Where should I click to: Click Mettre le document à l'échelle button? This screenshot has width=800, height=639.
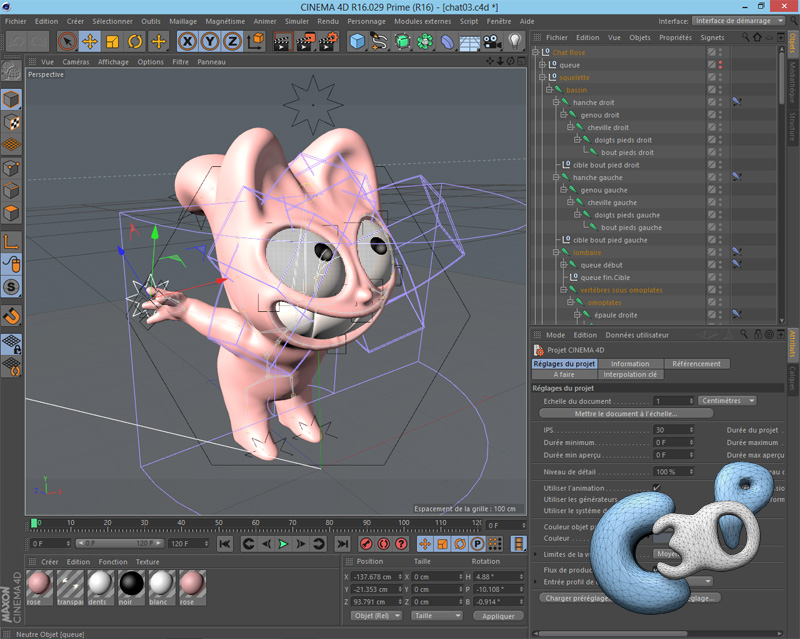pos(626,413)
